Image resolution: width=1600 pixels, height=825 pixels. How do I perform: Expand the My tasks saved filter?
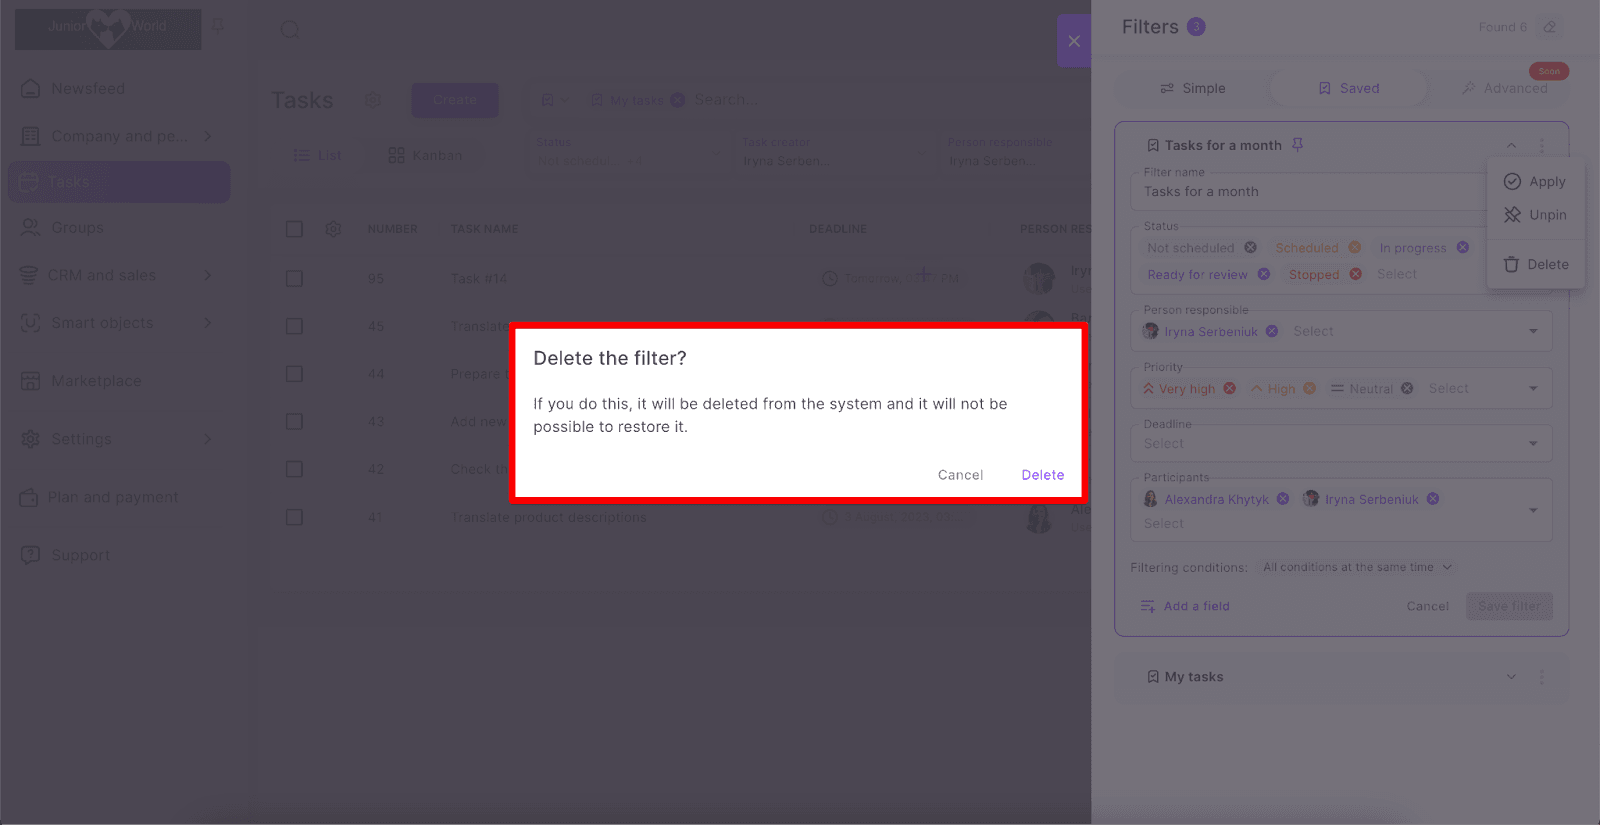pyautogui.click(x=1511, y=677)
